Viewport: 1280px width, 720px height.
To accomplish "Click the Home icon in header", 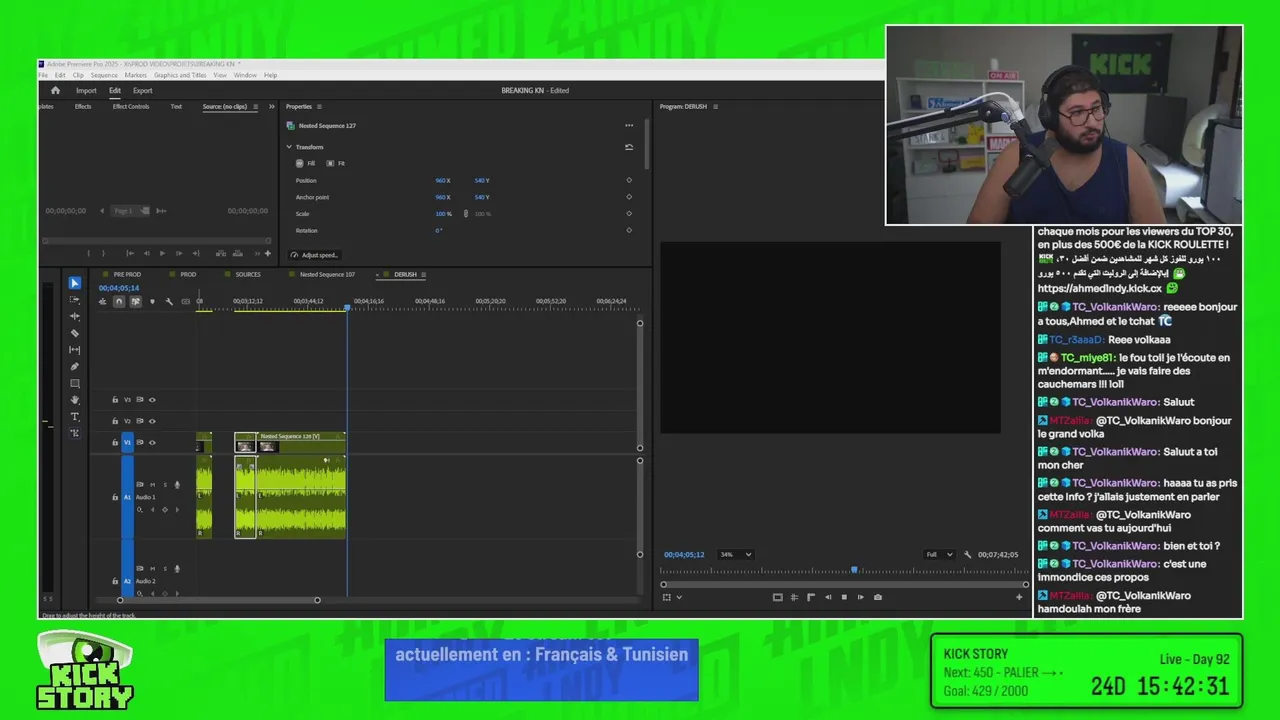I will tap(55, 90).
